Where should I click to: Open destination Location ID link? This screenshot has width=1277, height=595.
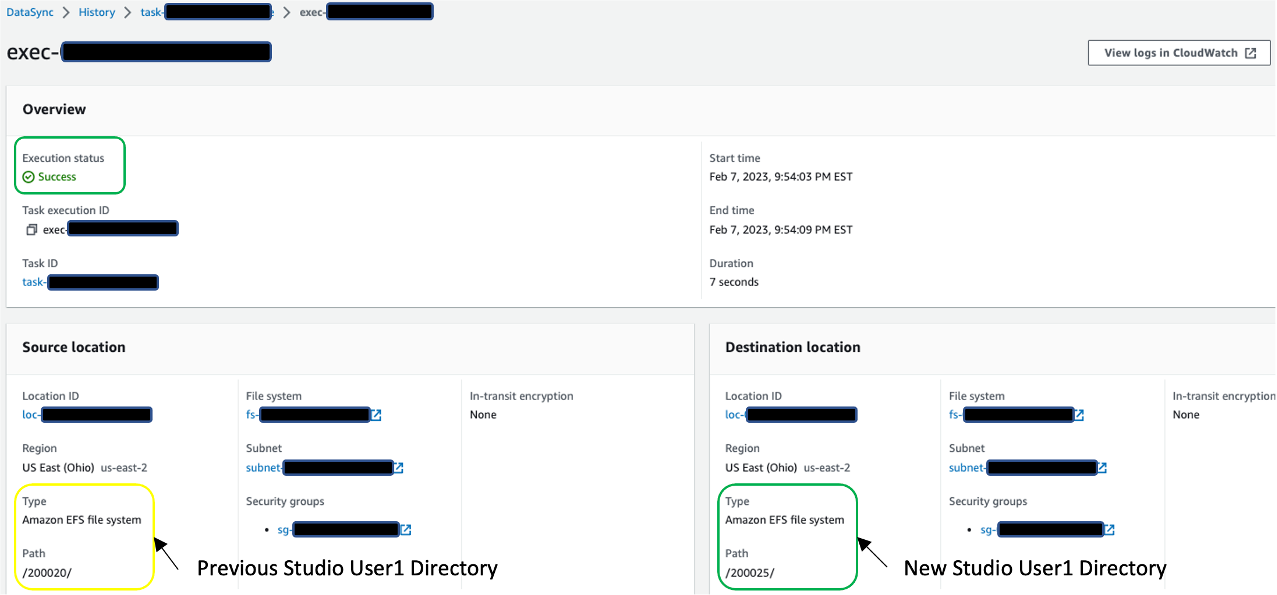tap(791, 414)
